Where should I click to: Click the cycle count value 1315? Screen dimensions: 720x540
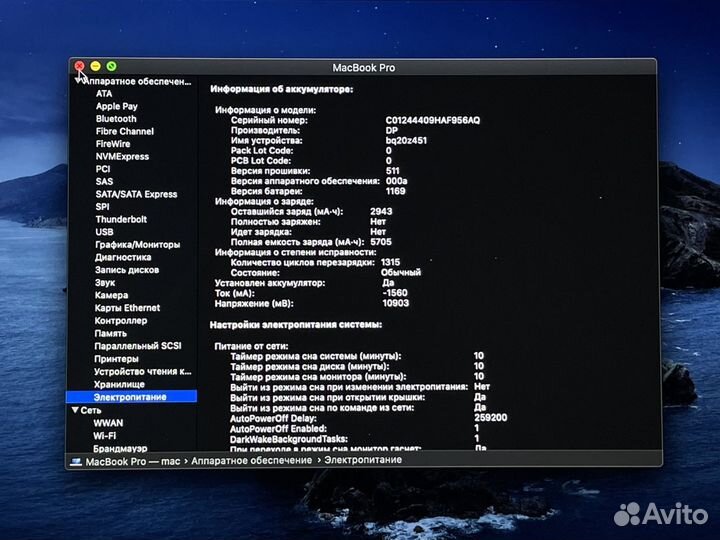390,262
